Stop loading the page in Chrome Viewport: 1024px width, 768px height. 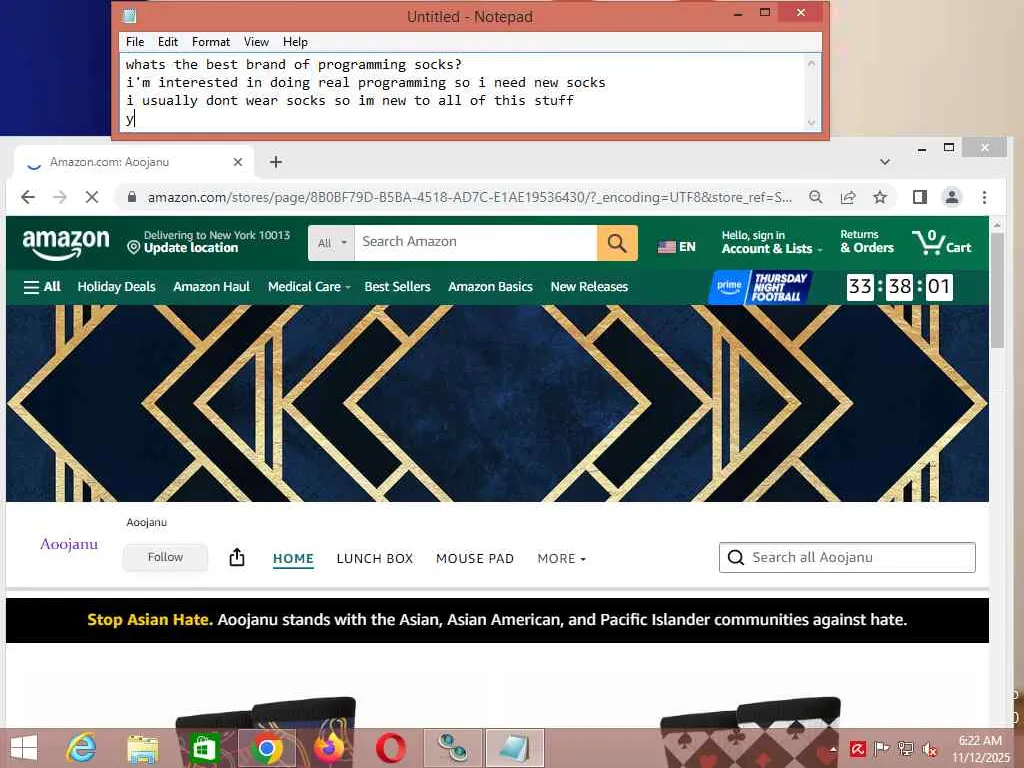[x=91, y=197]
